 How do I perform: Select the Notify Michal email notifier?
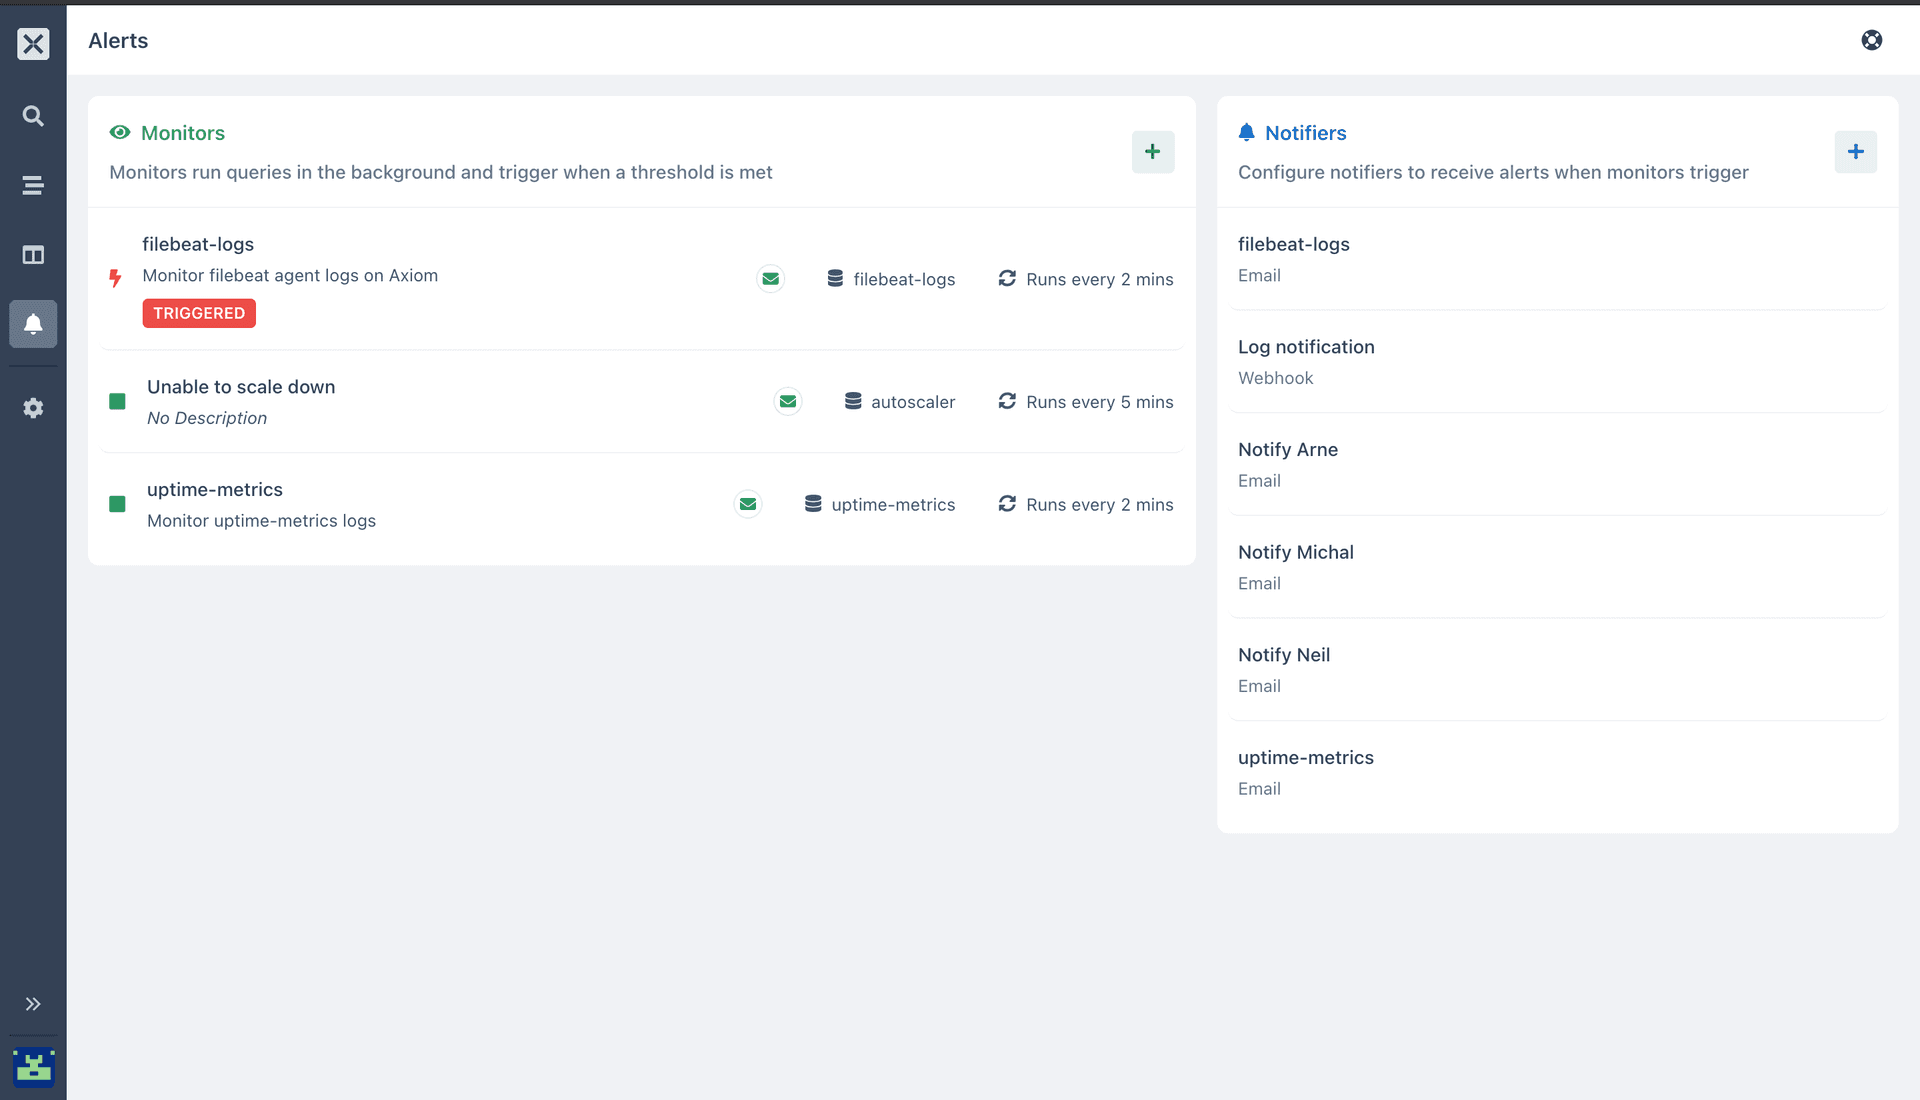tap(1295, 552)
